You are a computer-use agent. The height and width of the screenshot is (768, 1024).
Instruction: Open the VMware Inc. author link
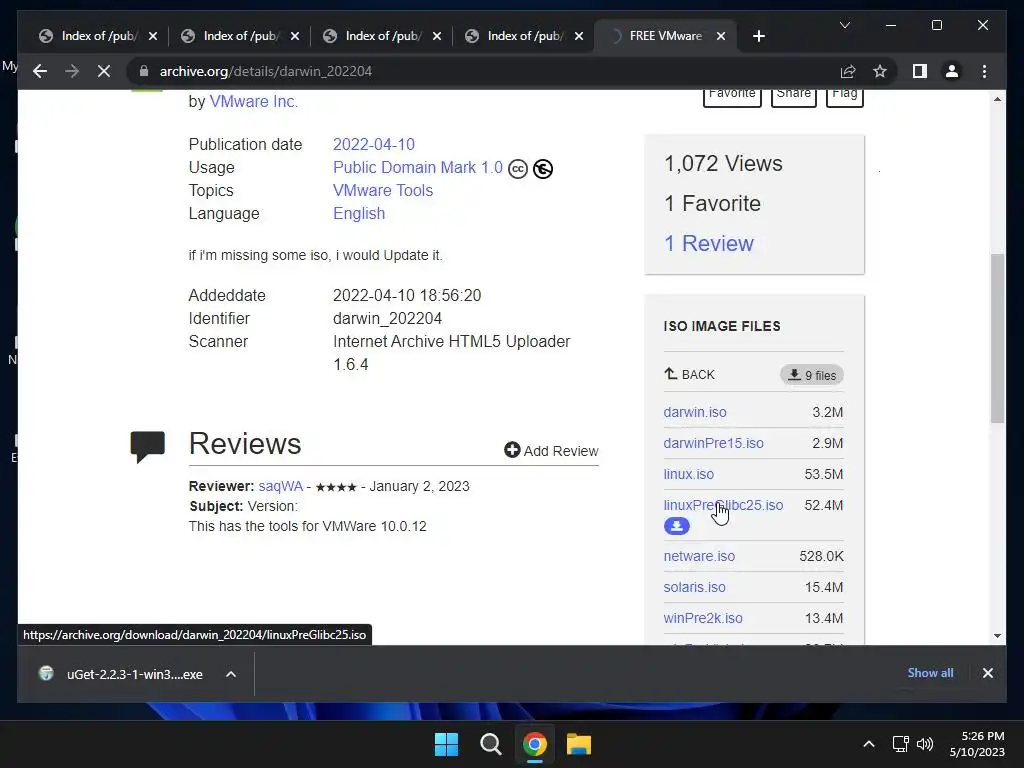tap(253, 101)
